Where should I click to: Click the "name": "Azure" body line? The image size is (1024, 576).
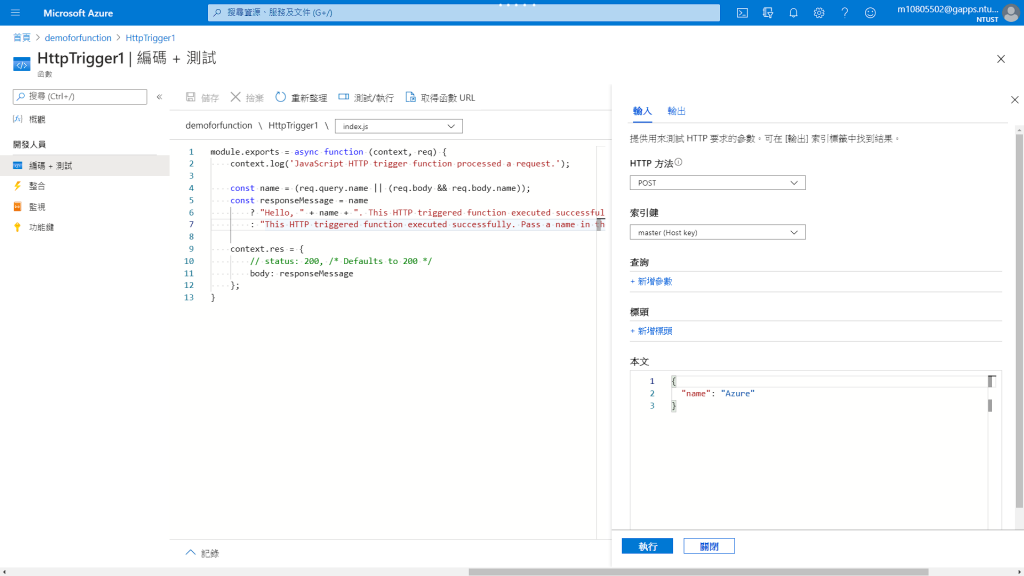pyautogui.click(x=717, y=393)
